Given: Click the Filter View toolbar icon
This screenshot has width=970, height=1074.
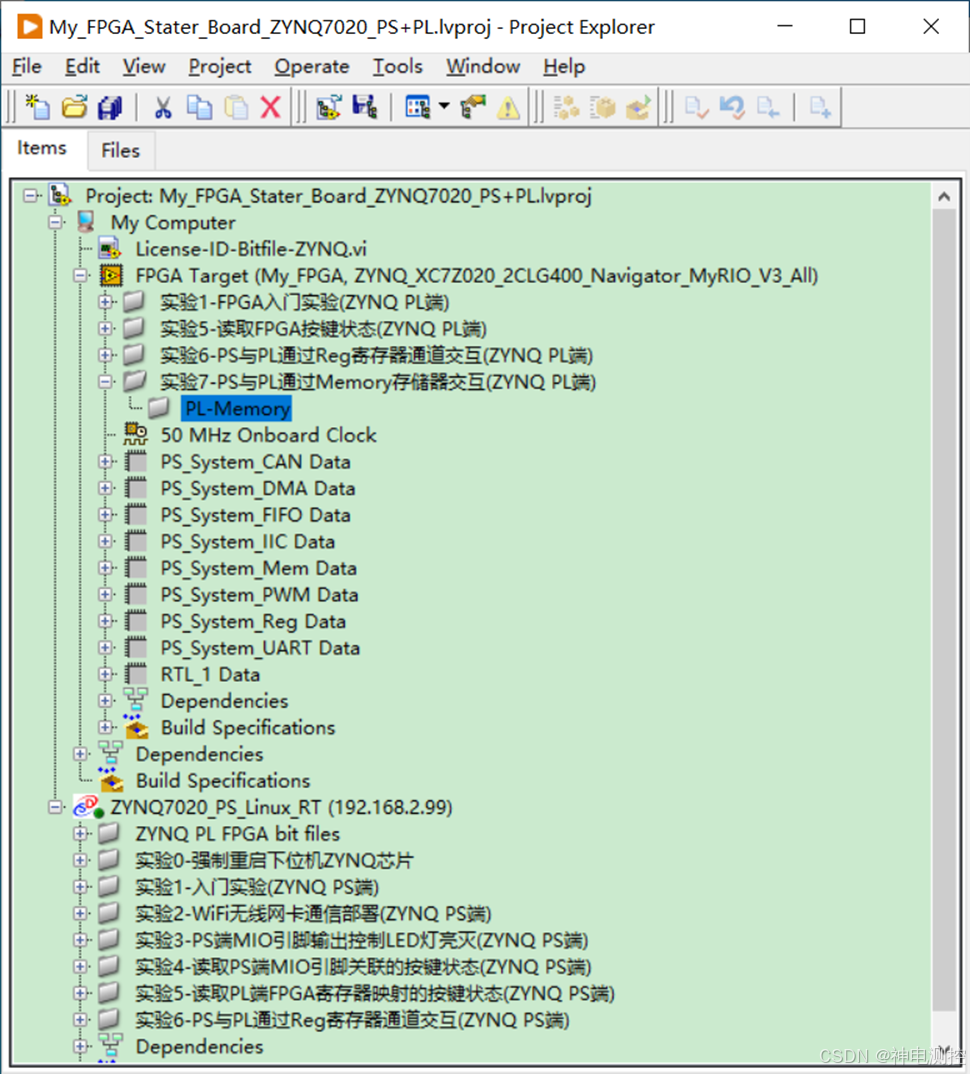Looking at the screenshot, I should (x=417, y=108).
